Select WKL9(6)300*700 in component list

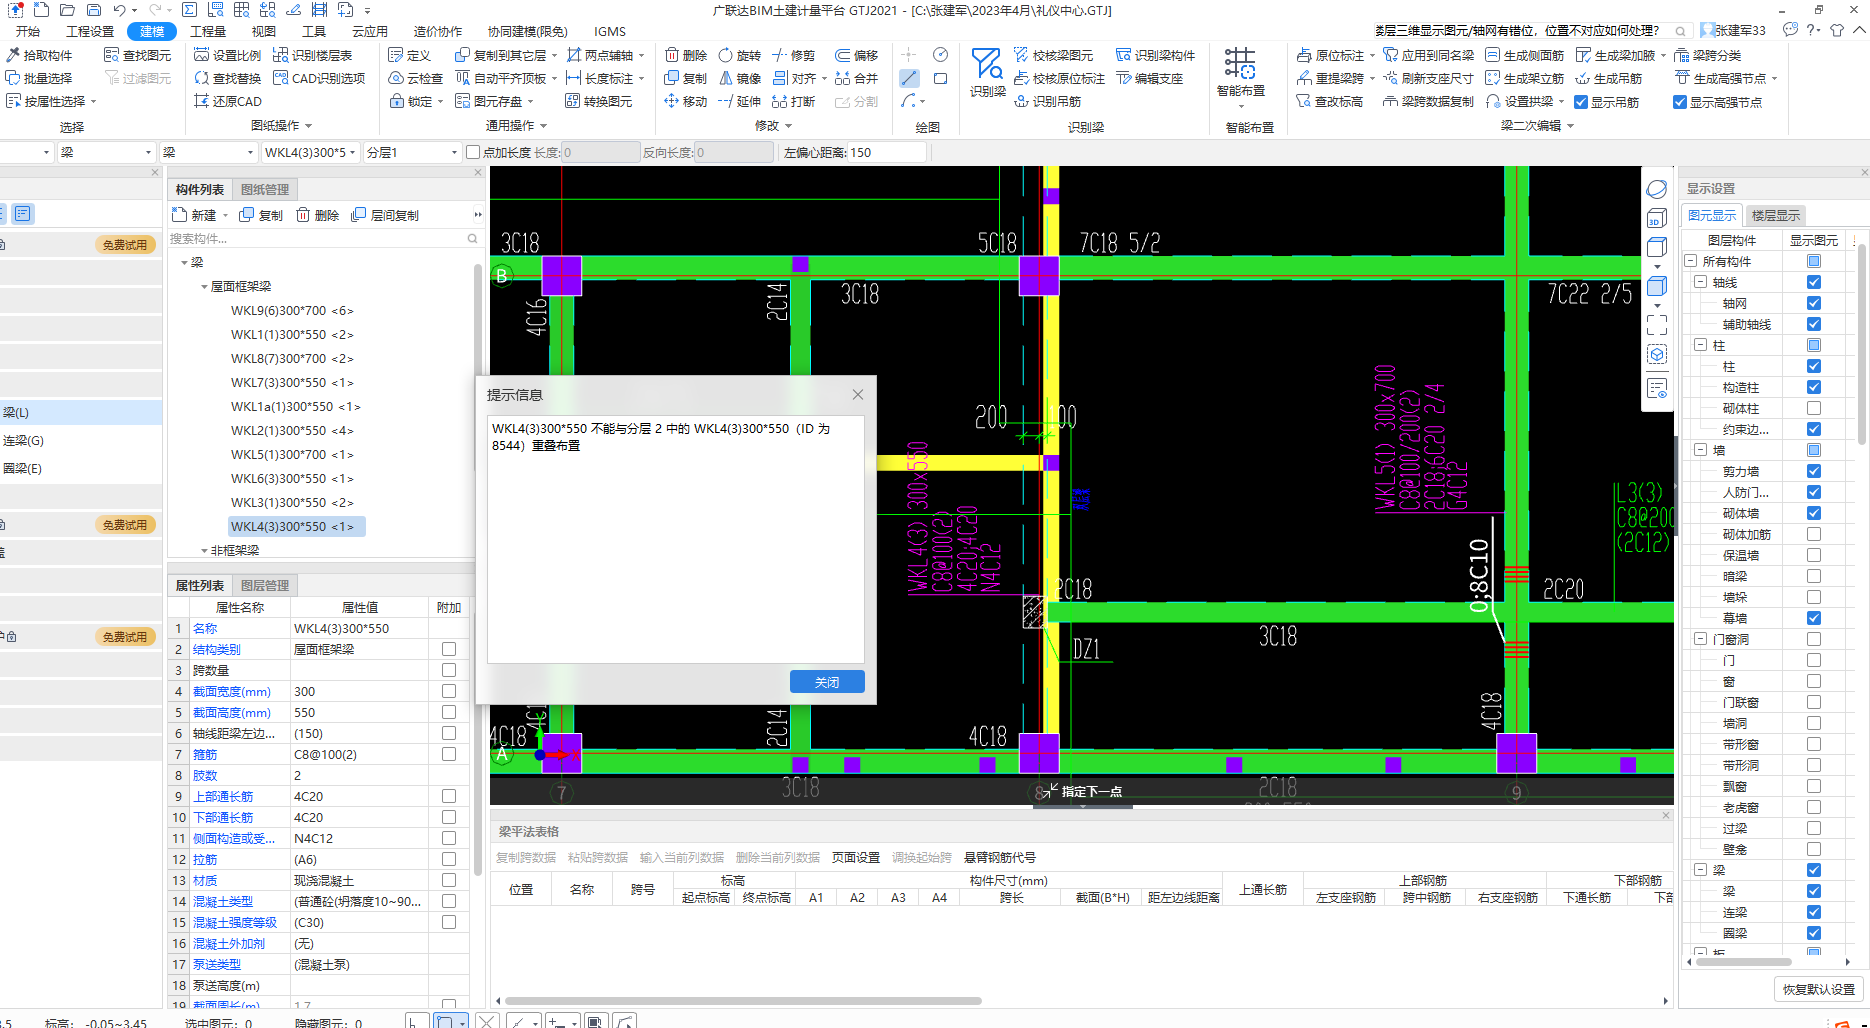pos(292,311)
